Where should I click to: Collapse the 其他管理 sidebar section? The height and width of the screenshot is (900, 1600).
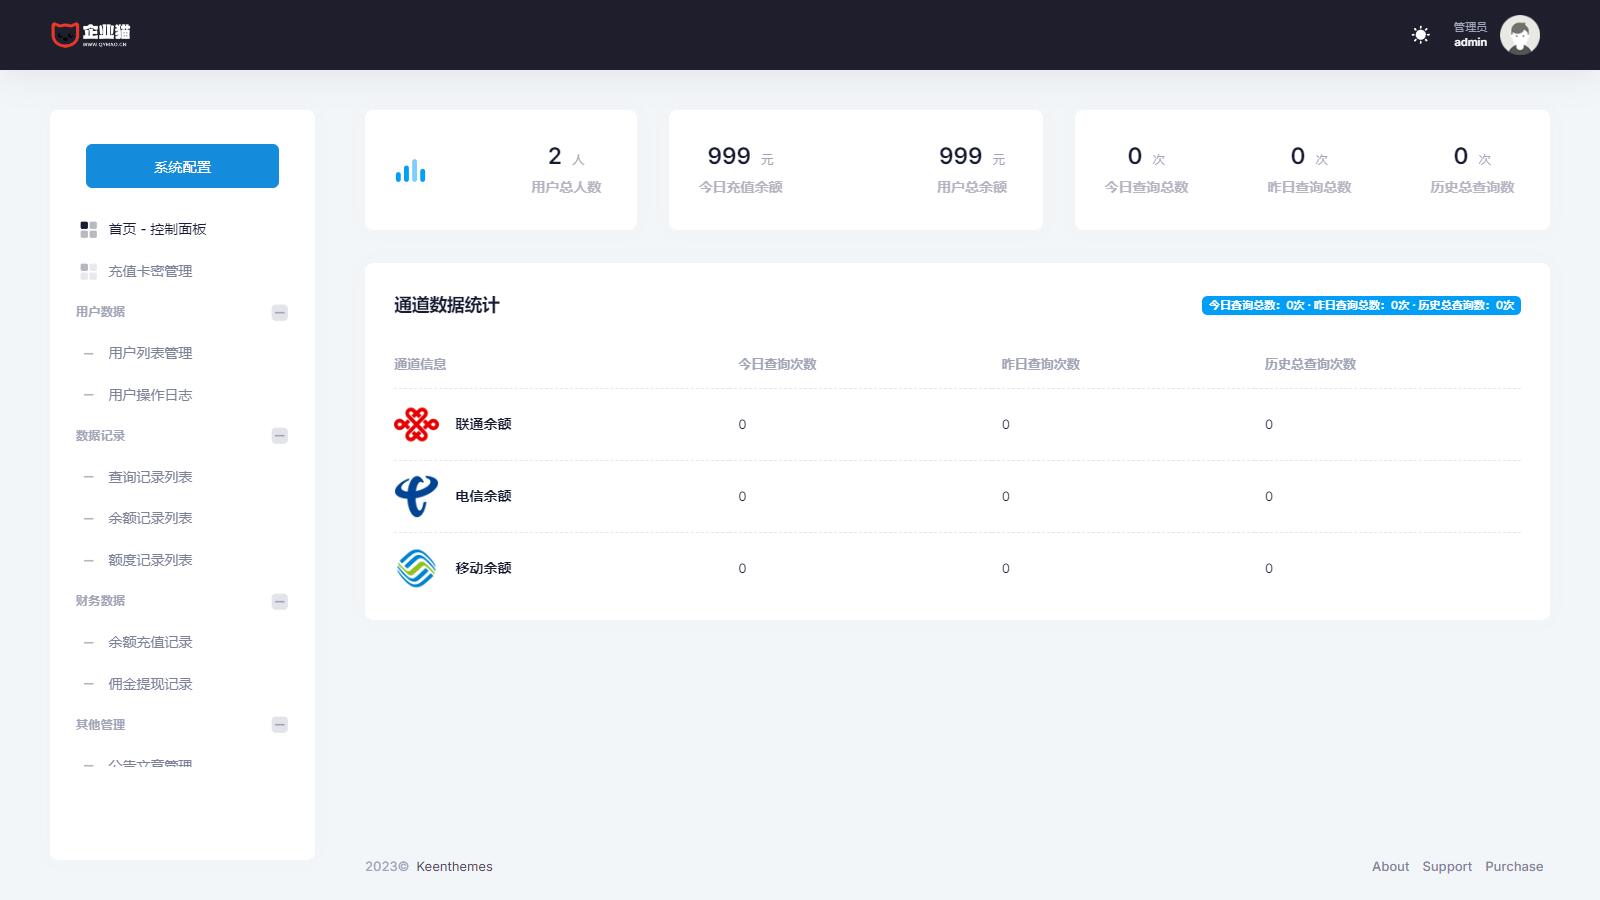280,725
